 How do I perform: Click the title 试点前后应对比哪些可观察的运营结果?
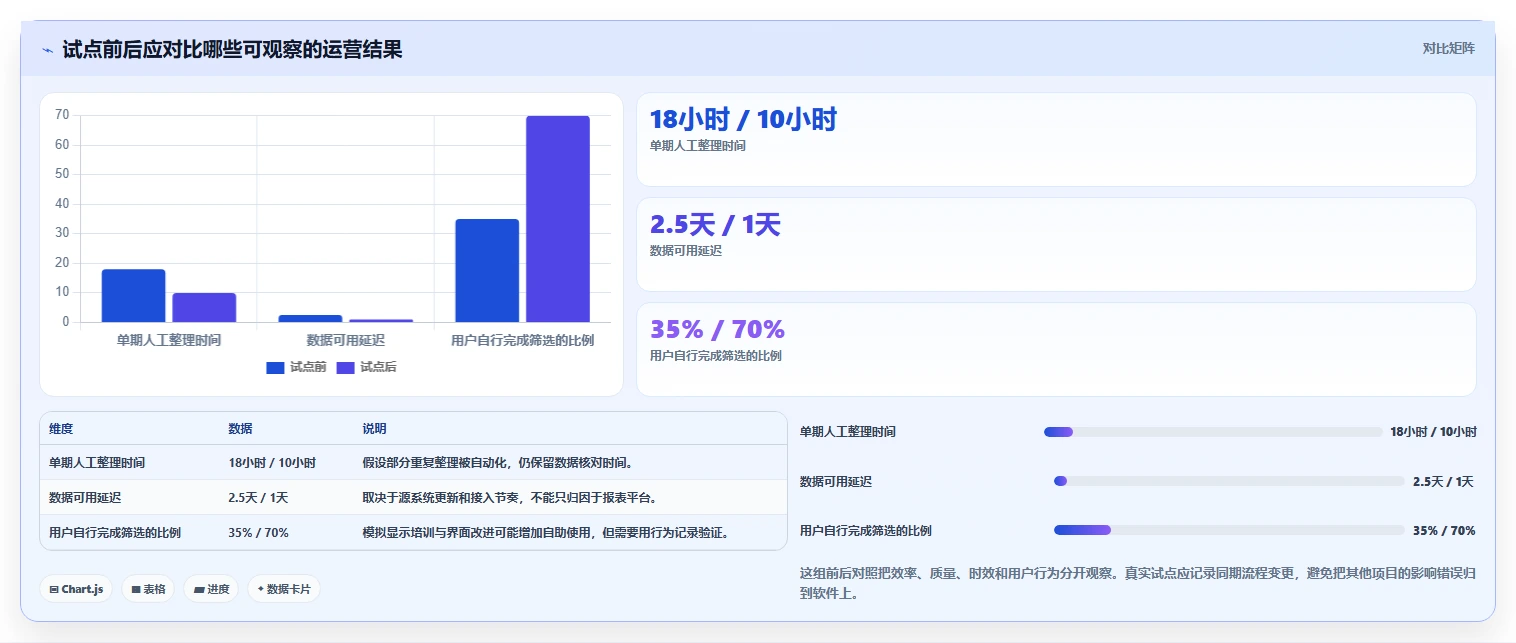point(232,49)
